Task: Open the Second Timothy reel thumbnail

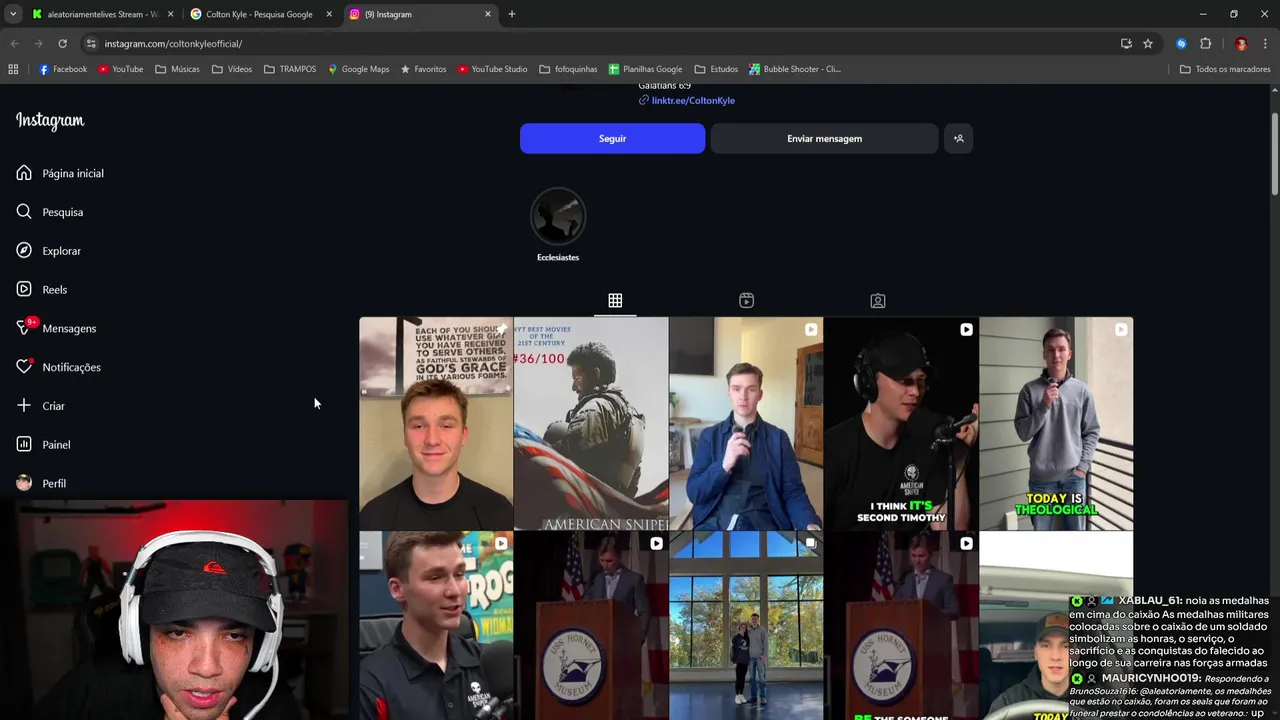Action: click(901, 424)
